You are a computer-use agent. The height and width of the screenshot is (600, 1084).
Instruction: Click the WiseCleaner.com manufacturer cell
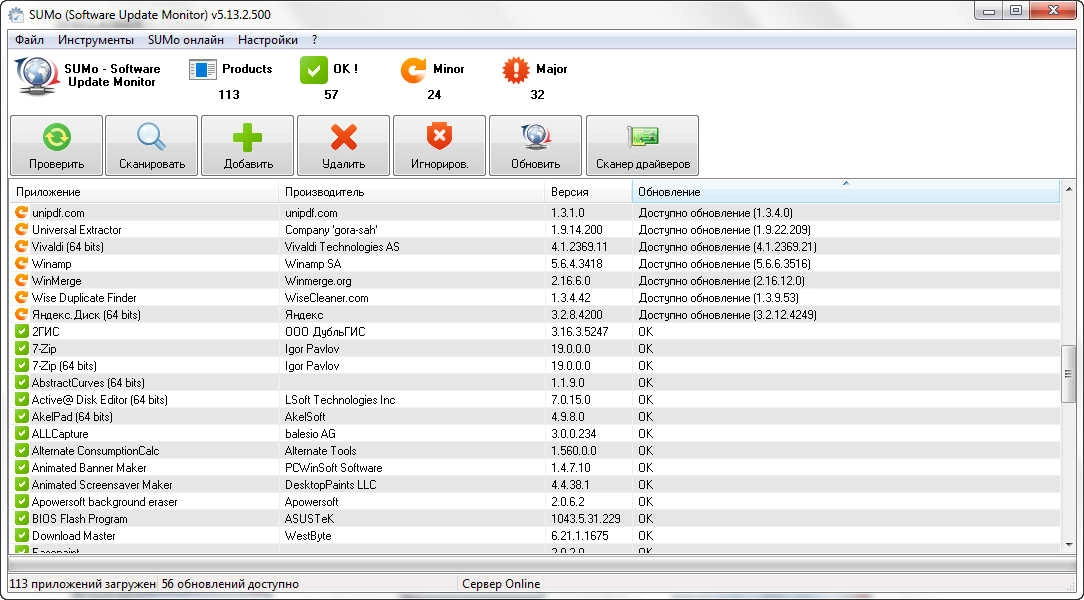point(326,297)
